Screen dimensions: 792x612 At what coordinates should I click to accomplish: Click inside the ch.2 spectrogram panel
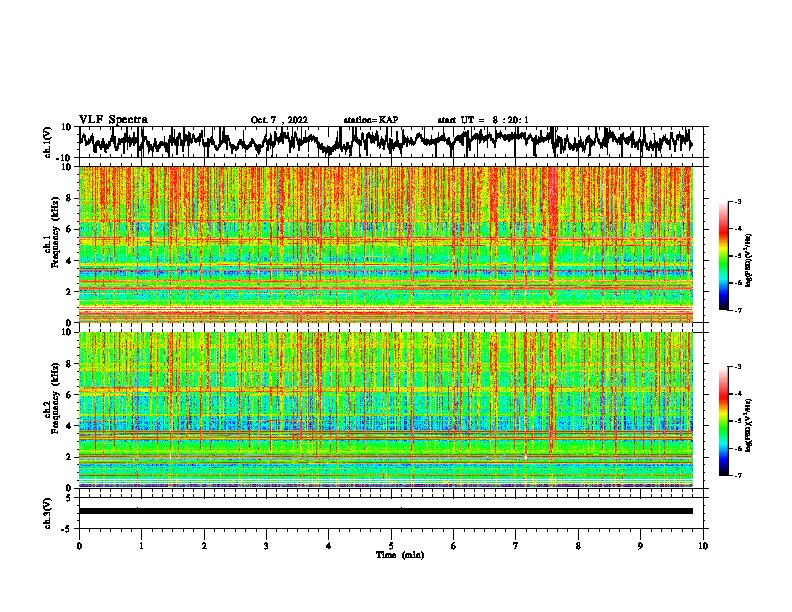click(x=385, y=410)
